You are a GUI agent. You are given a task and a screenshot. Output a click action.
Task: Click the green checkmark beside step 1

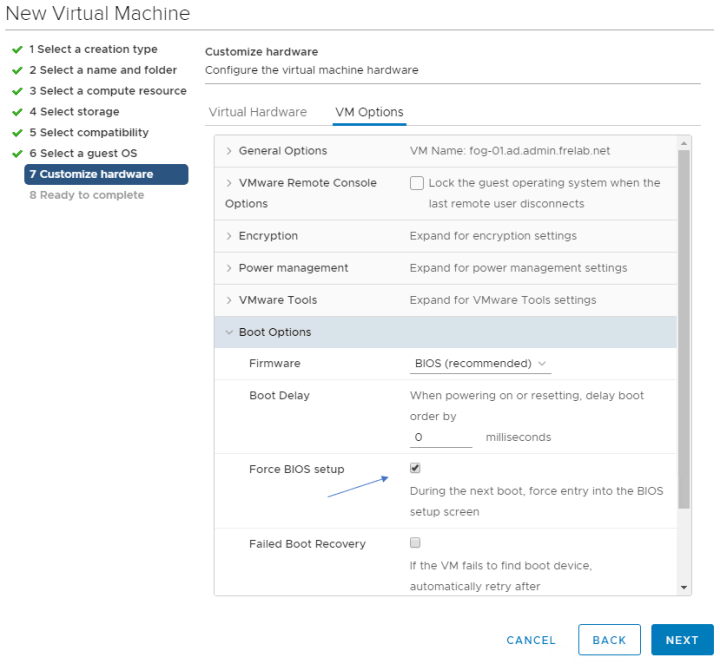tap(17, 50)
